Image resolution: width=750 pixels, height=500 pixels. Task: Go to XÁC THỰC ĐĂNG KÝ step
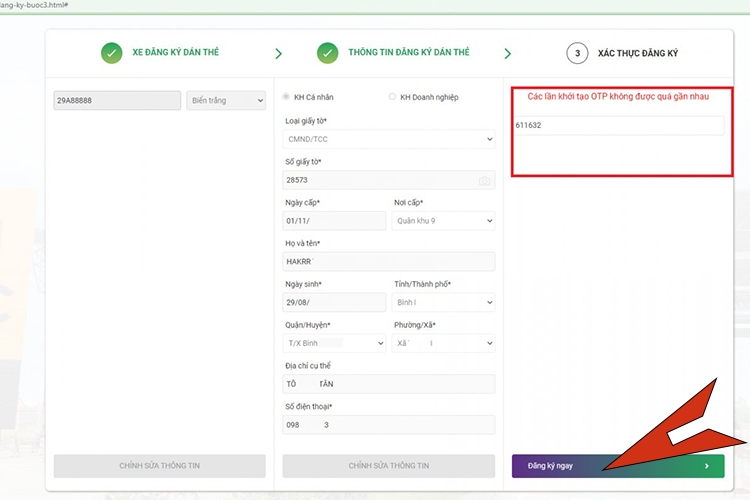pos(638,53)
